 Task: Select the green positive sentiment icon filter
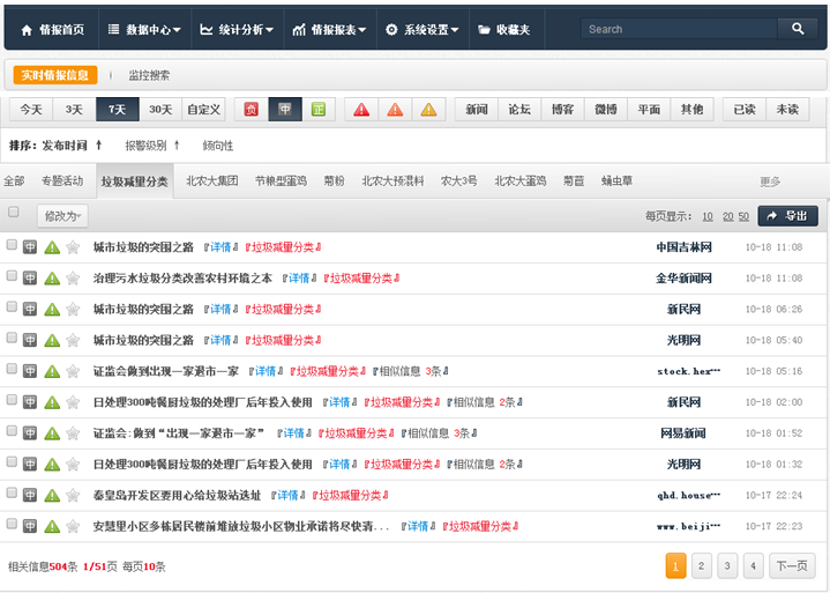click(x=318, y=110)
